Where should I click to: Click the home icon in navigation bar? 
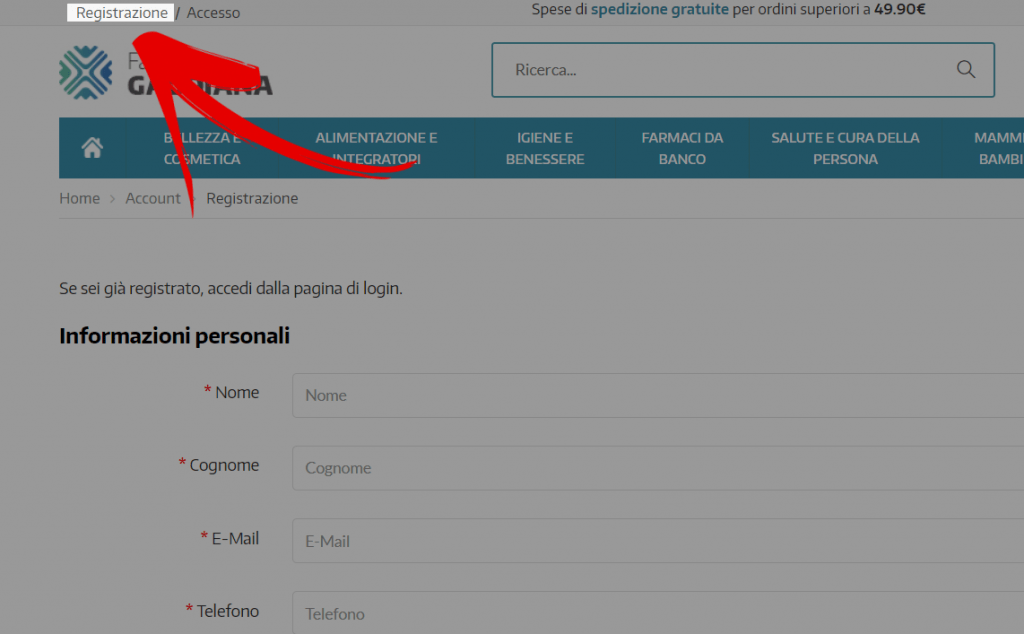tap(92, 148)
